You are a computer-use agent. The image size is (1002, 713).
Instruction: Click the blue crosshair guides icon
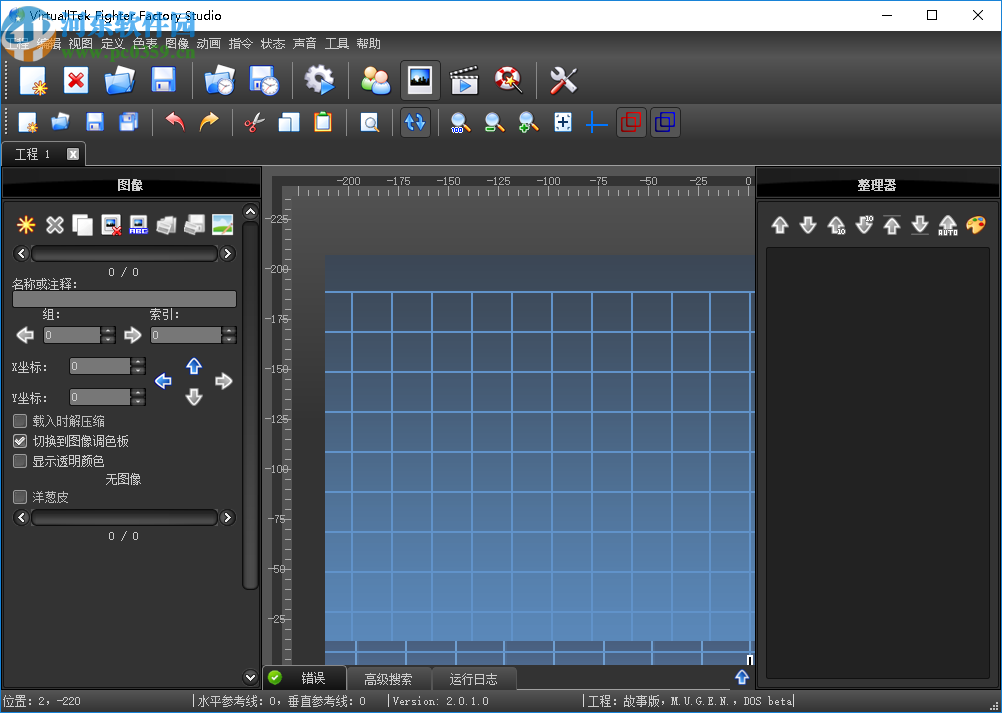pos(596,123)
